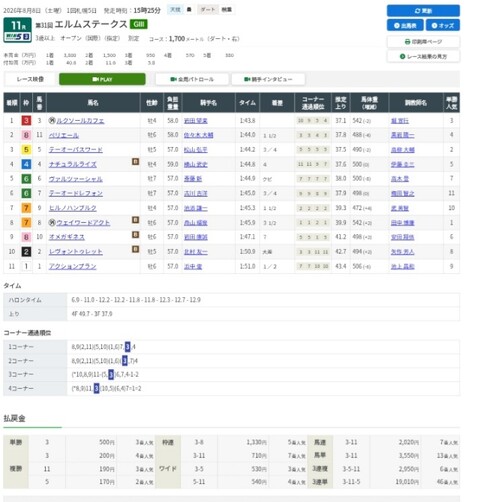Click the pink frame 8 badge for ペリエール
Image resolution: width=480 pixels, height=502 pixels.
point(26,135)
